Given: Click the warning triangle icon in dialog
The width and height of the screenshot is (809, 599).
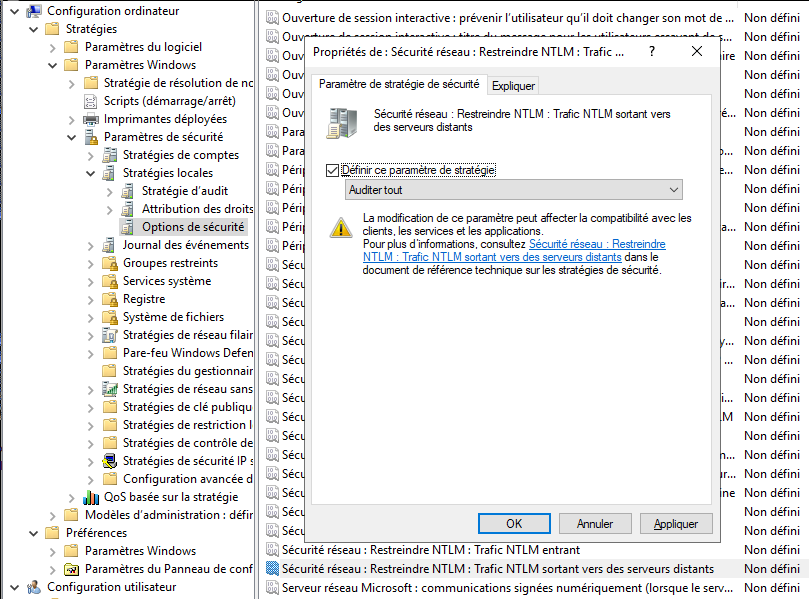Looking at the screenshot, I should [342, 228].
